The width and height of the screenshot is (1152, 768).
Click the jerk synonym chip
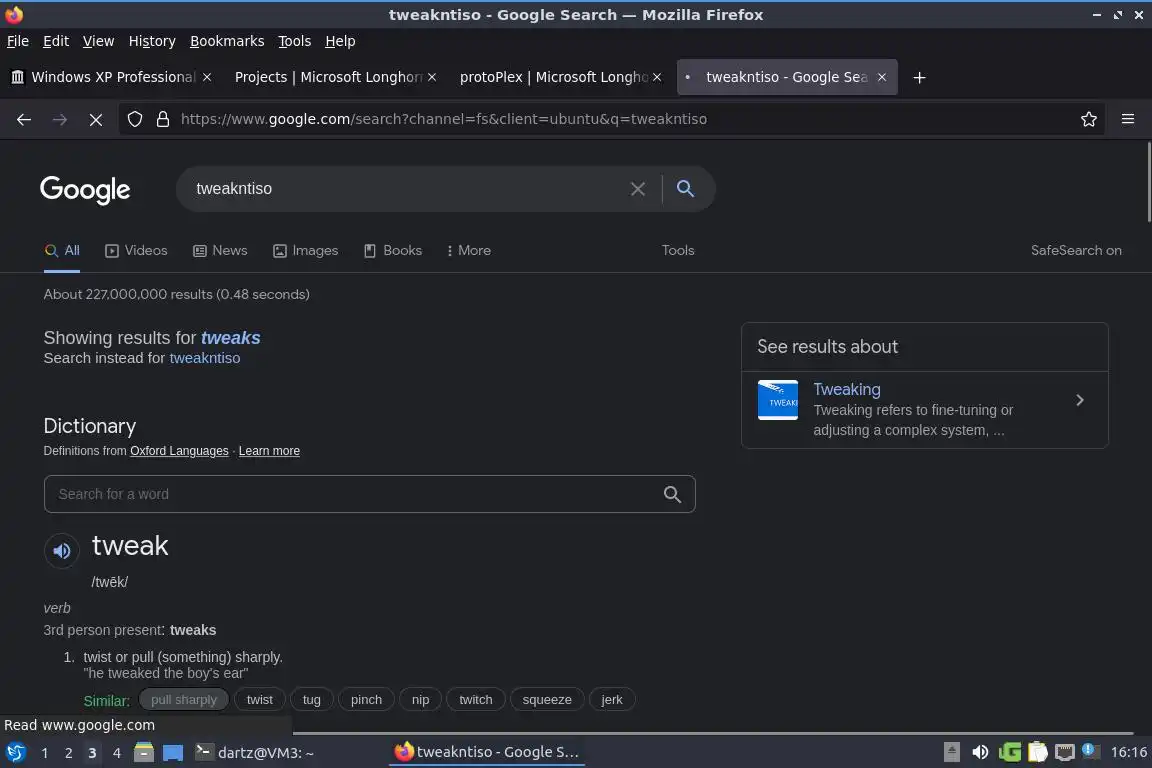pos(612,700)
